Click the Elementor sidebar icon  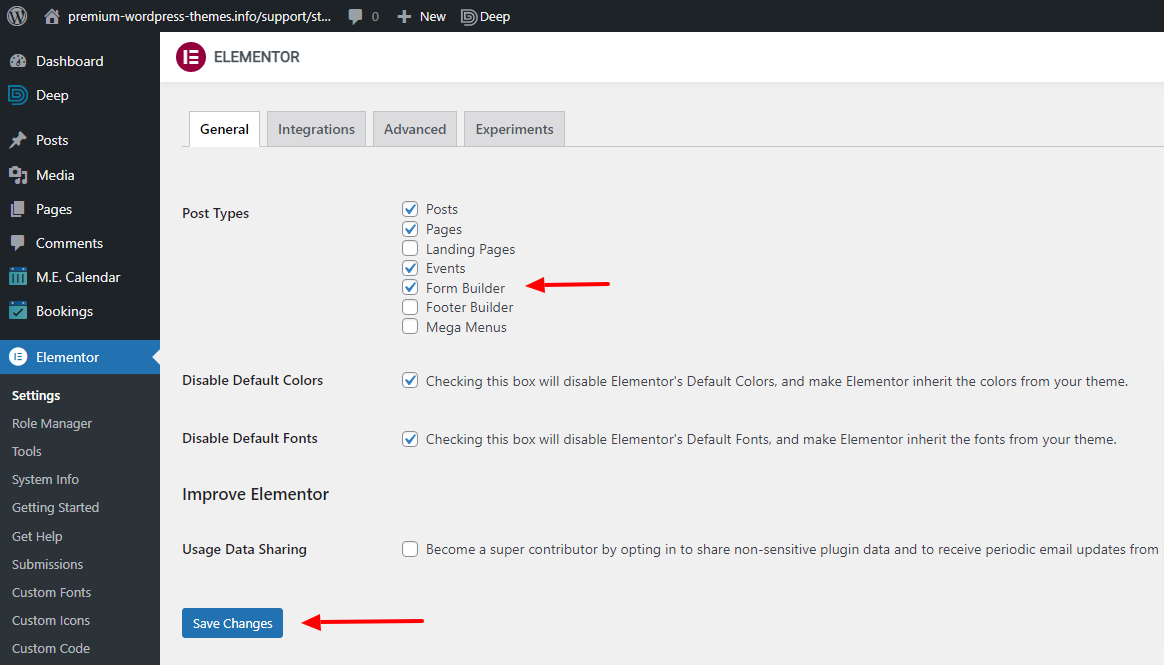(18, 357)
